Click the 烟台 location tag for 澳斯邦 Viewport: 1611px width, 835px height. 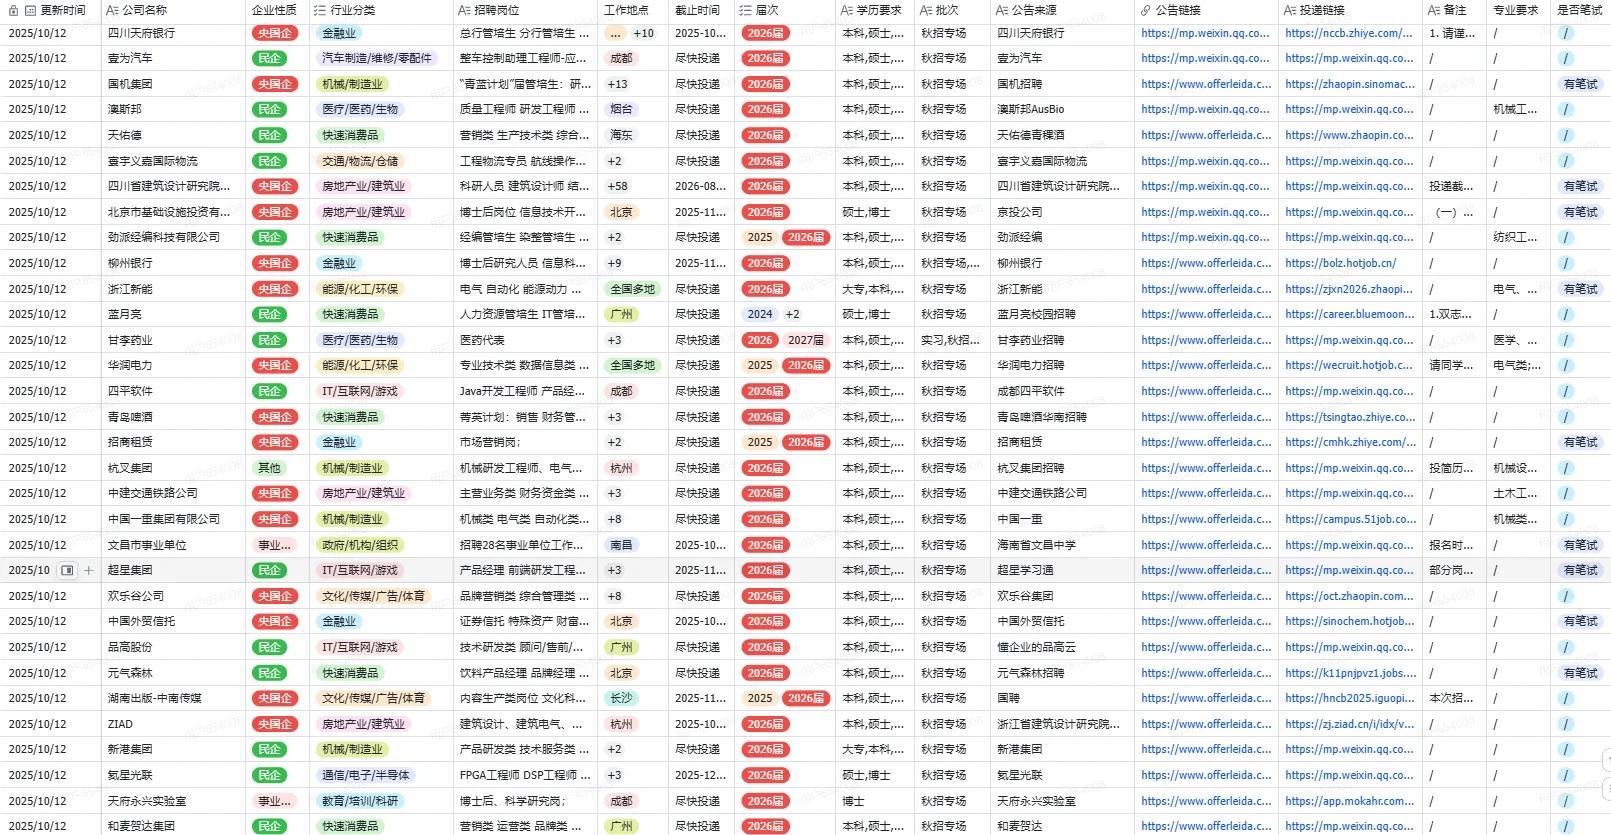[621, 109]
